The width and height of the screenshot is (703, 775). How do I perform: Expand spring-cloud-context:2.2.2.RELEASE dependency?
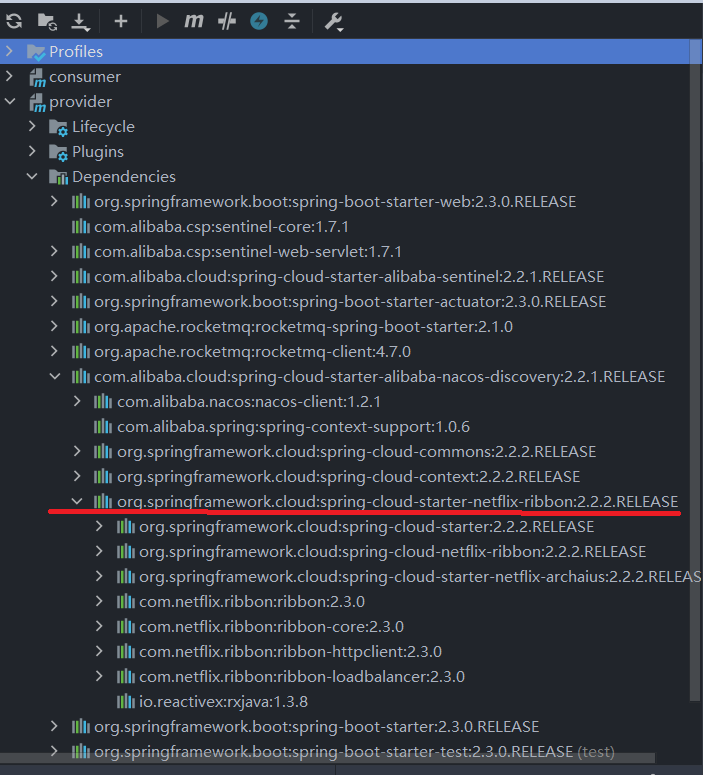[x=77, y=476]
